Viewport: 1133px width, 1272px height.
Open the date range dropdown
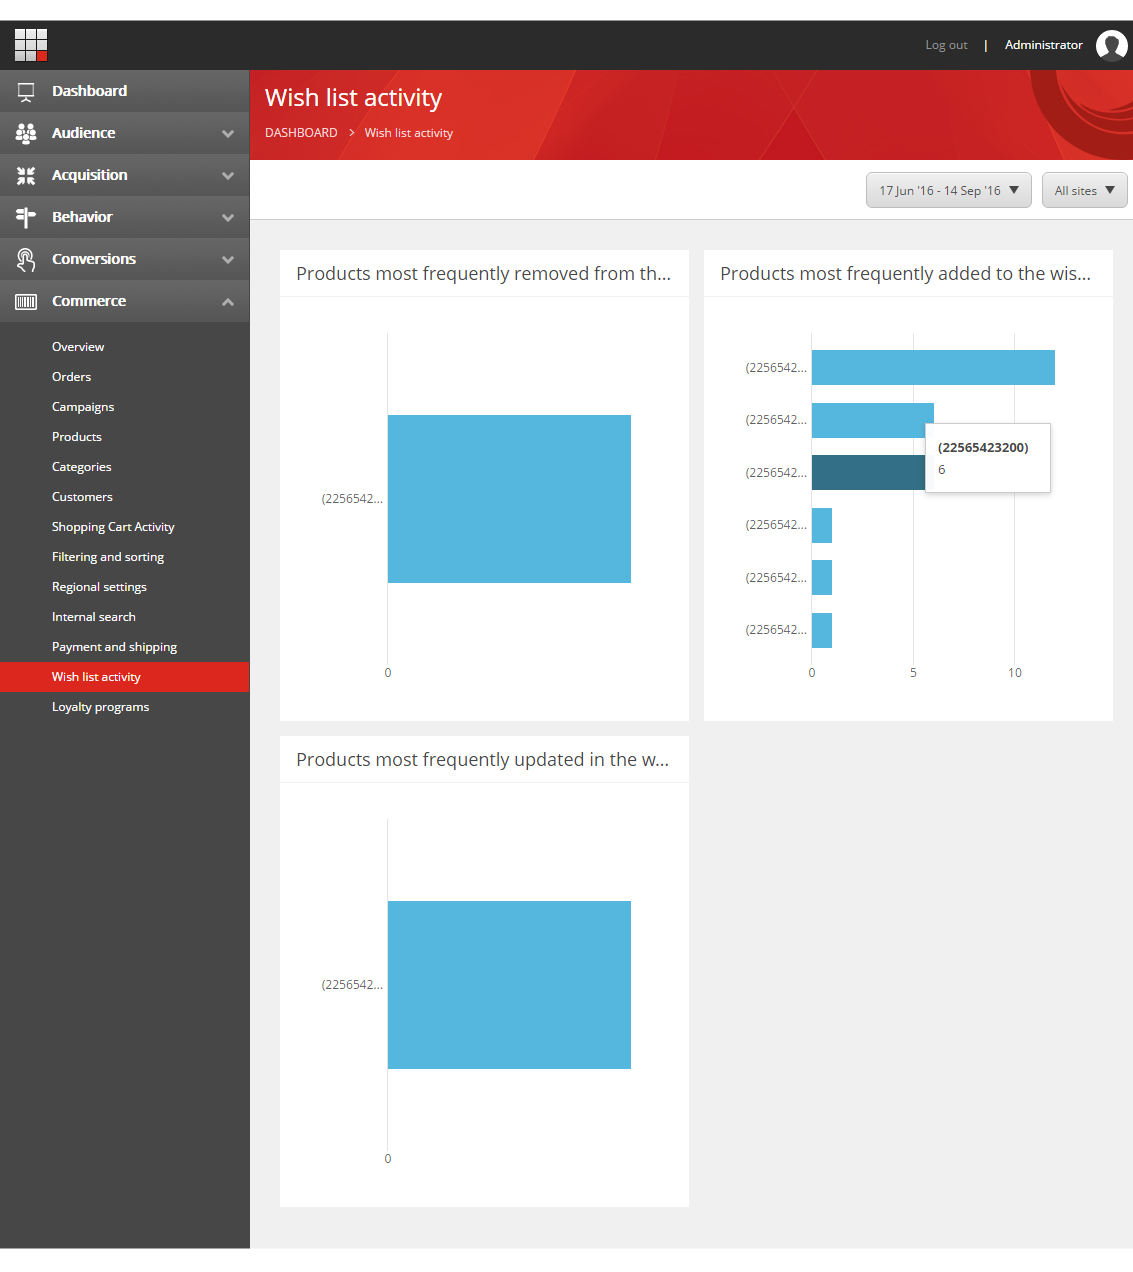tap(948, 191)
